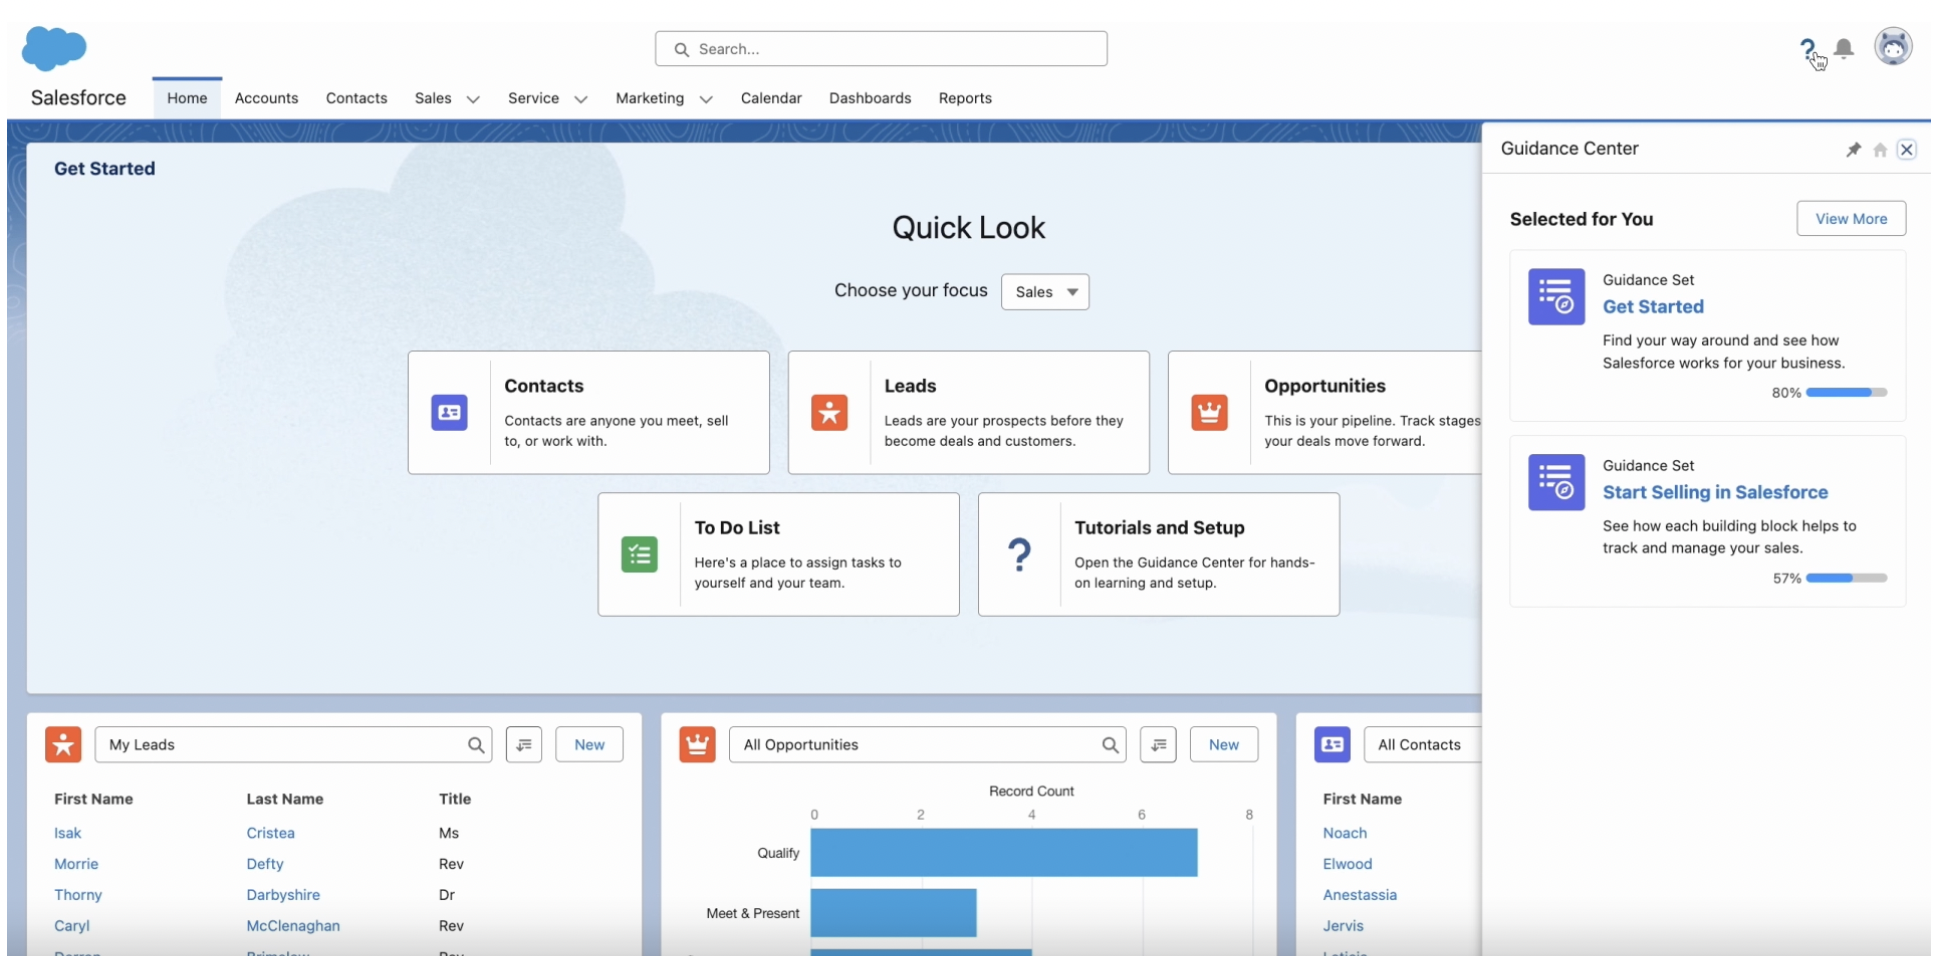The image size is (1934, 956).
Task: Open the user avatar profile menu
Action: 1892,47
